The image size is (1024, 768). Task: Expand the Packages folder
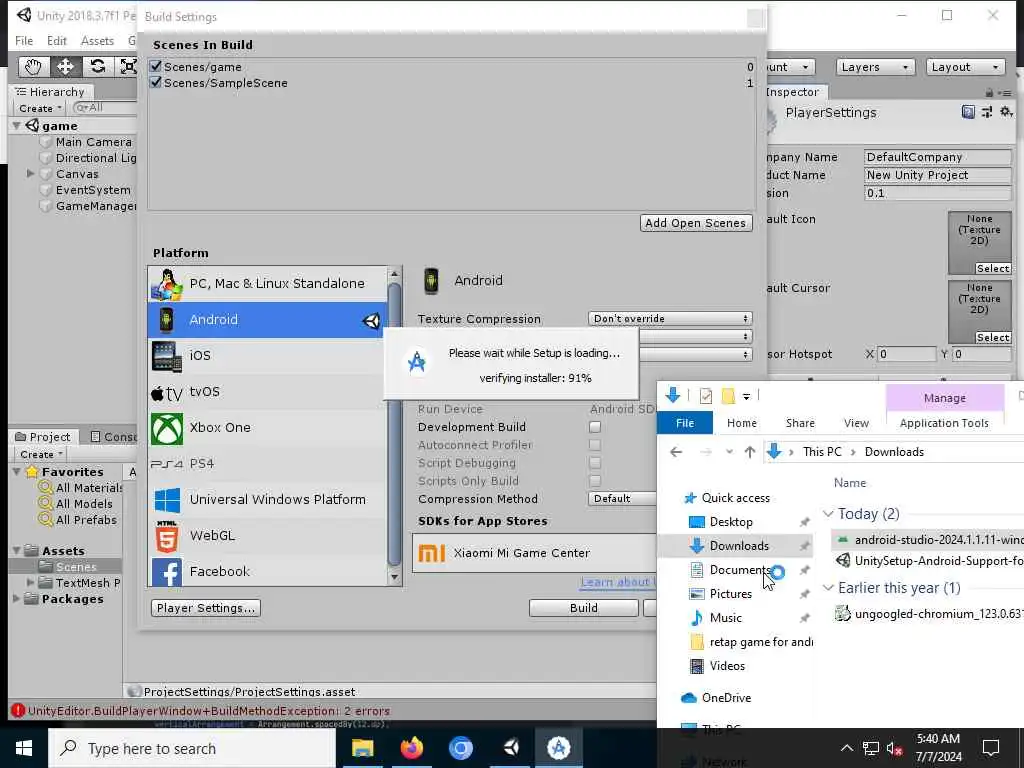click(x=16, y=599)
